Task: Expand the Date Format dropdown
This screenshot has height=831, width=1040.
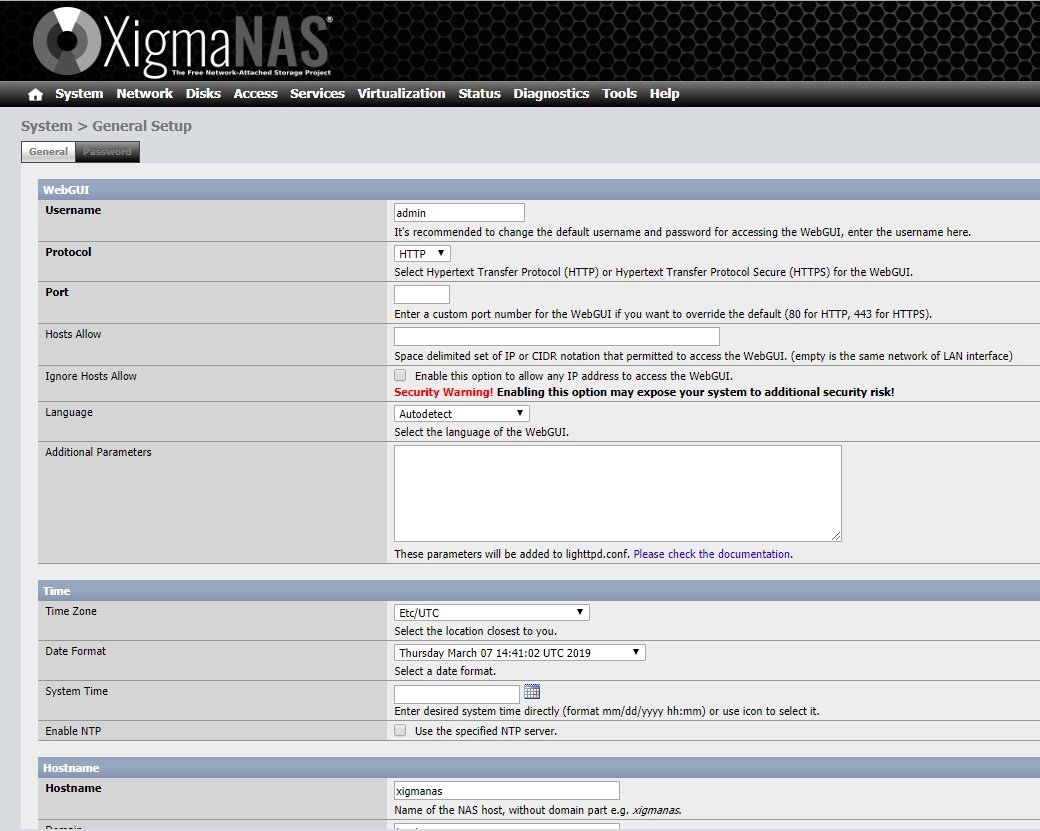Action: (519, 653)
